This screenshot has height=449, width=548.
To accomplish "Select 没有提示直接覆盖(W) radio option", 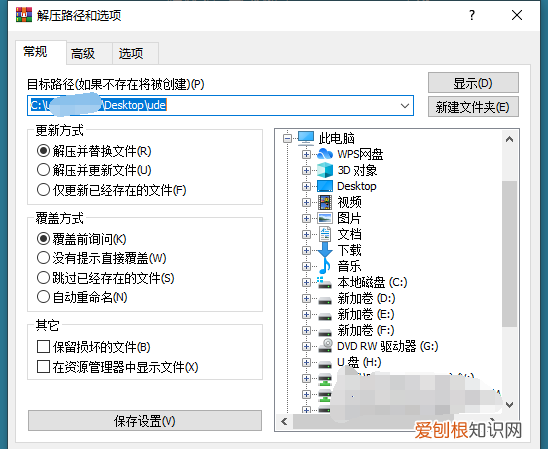I will [101, 258].
